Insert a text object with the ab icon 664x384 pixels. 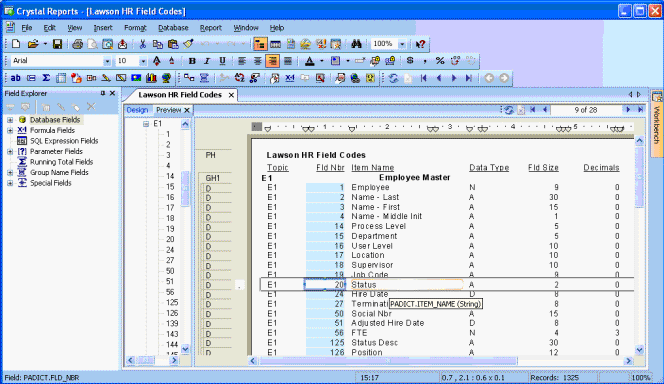[16, 78]
